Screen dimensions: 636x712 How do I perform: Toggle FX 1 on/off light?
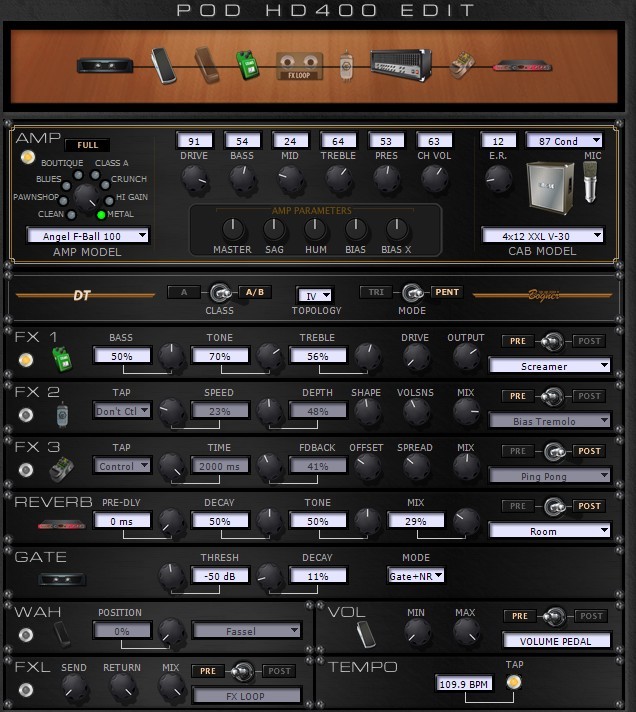click(26, 360)
